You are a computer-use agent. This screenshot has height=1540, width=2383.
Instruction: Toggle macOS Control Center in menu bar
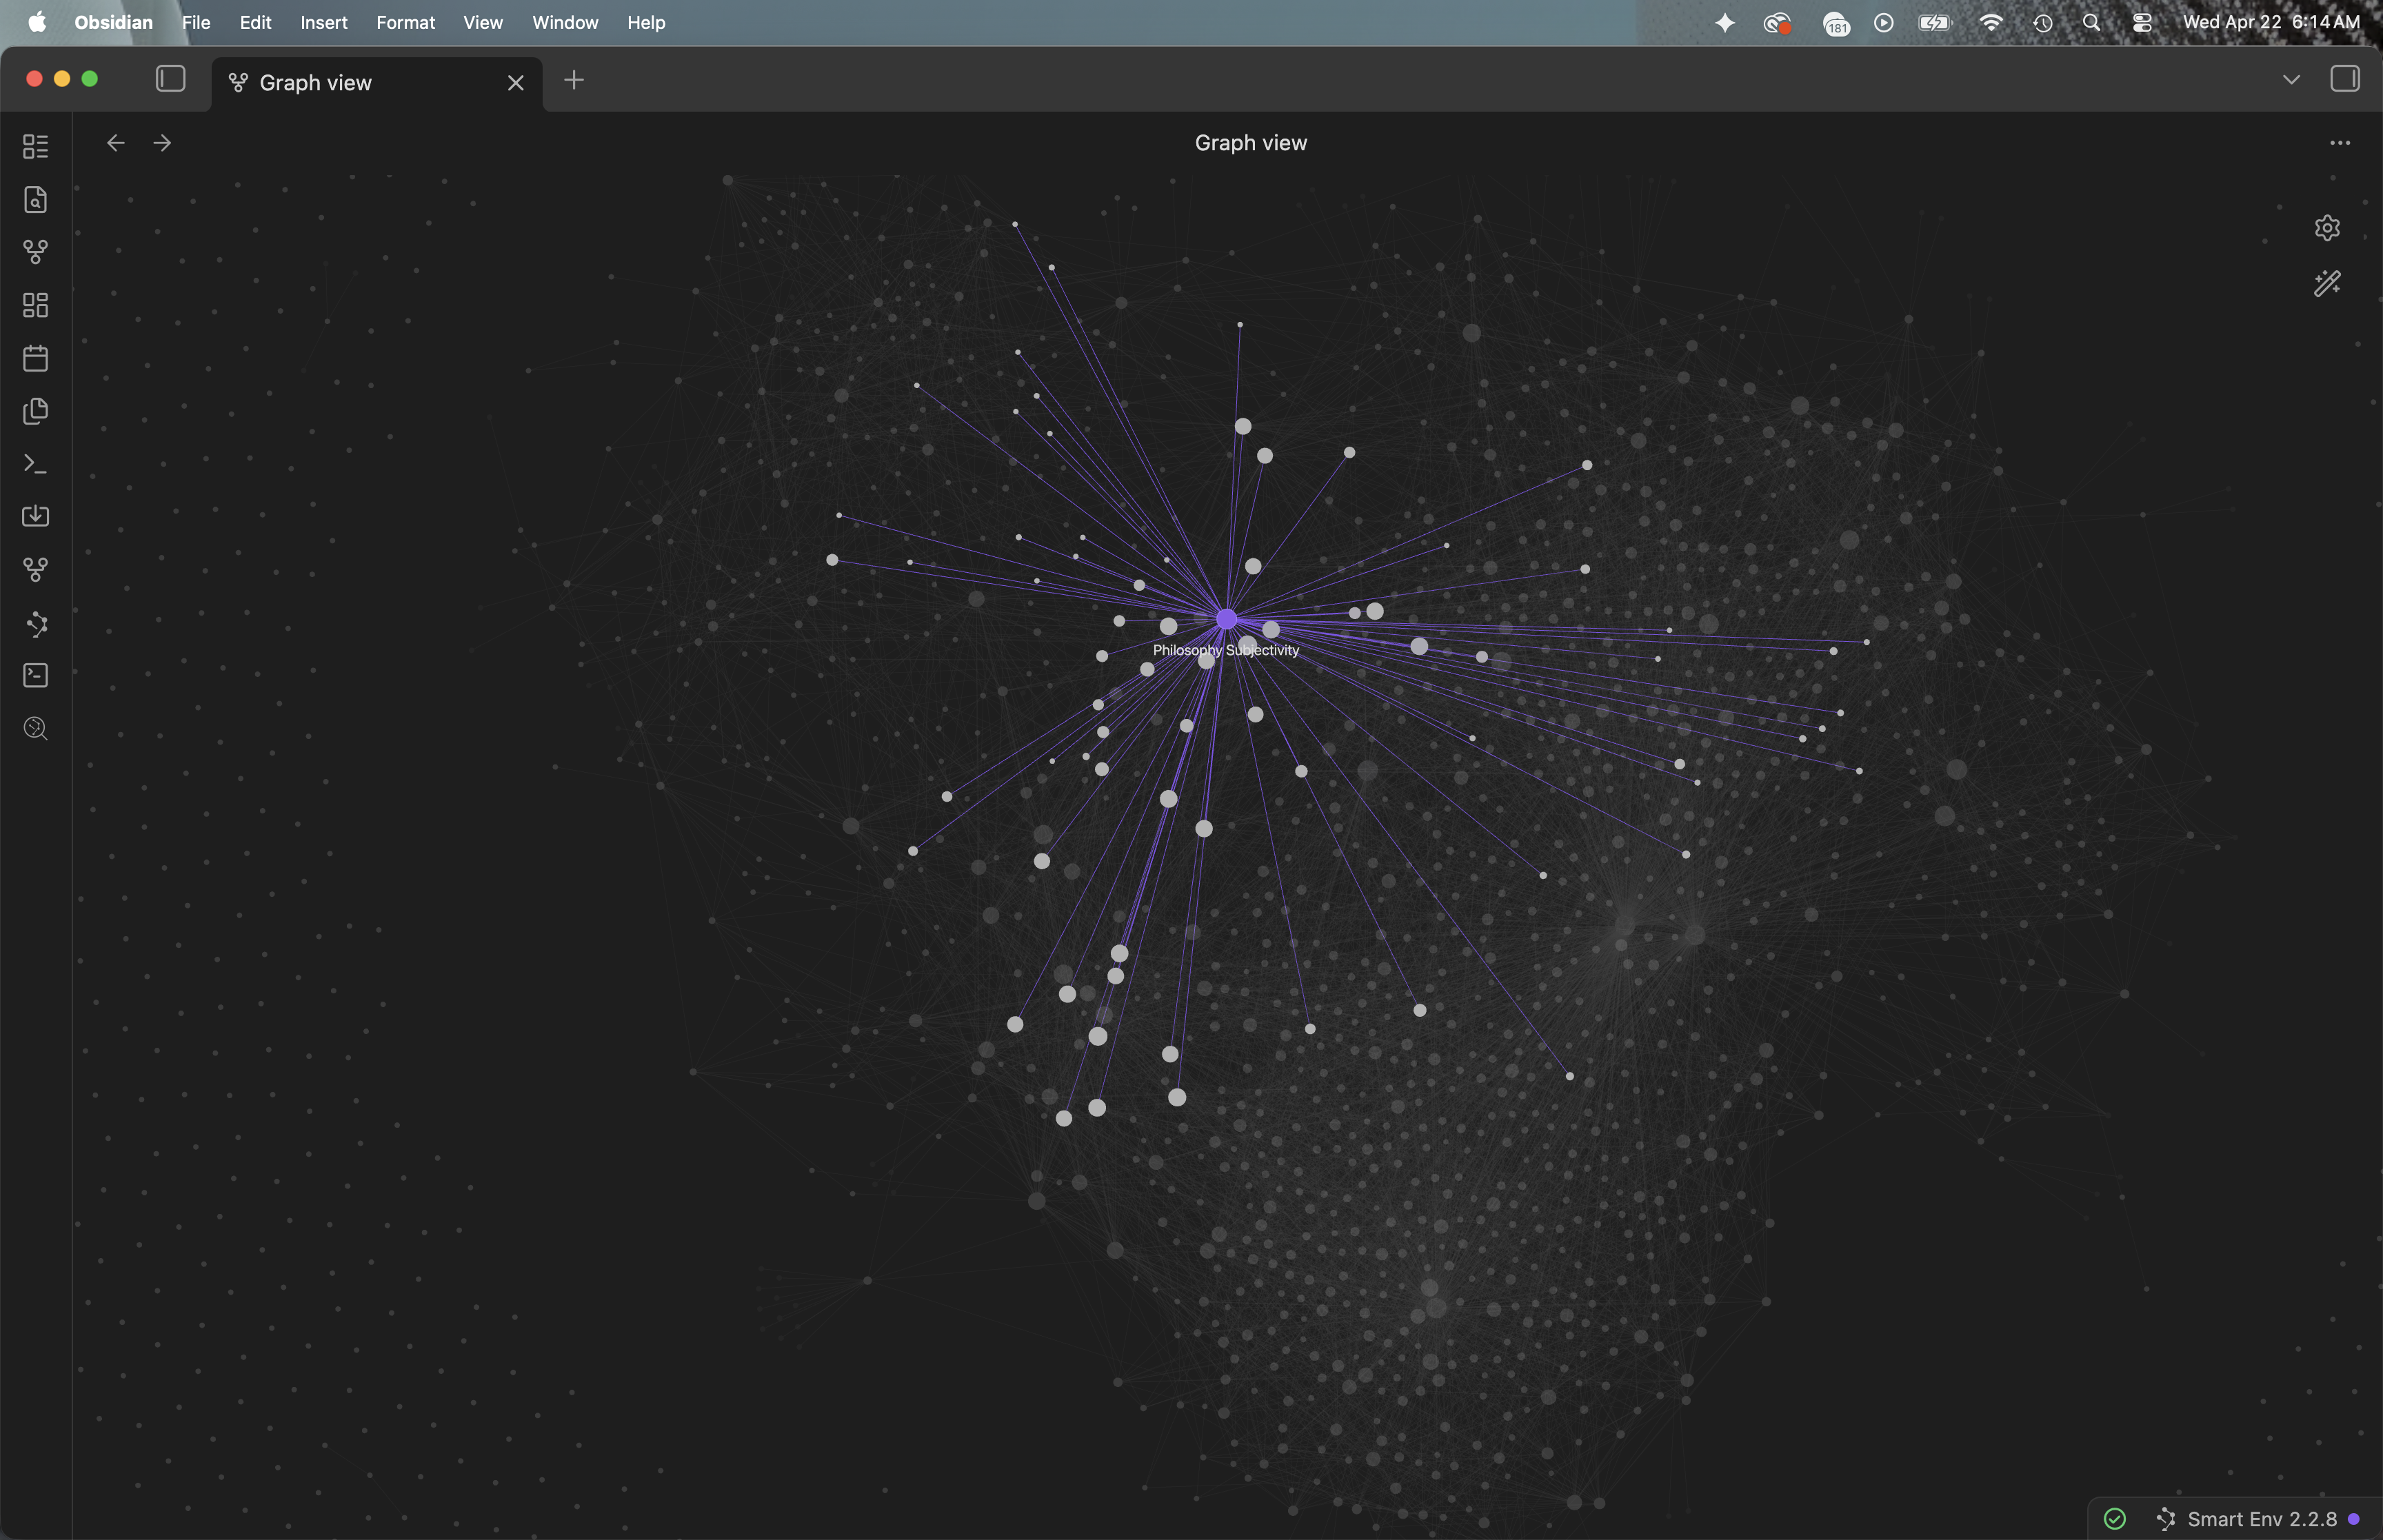click(2142, 23)
